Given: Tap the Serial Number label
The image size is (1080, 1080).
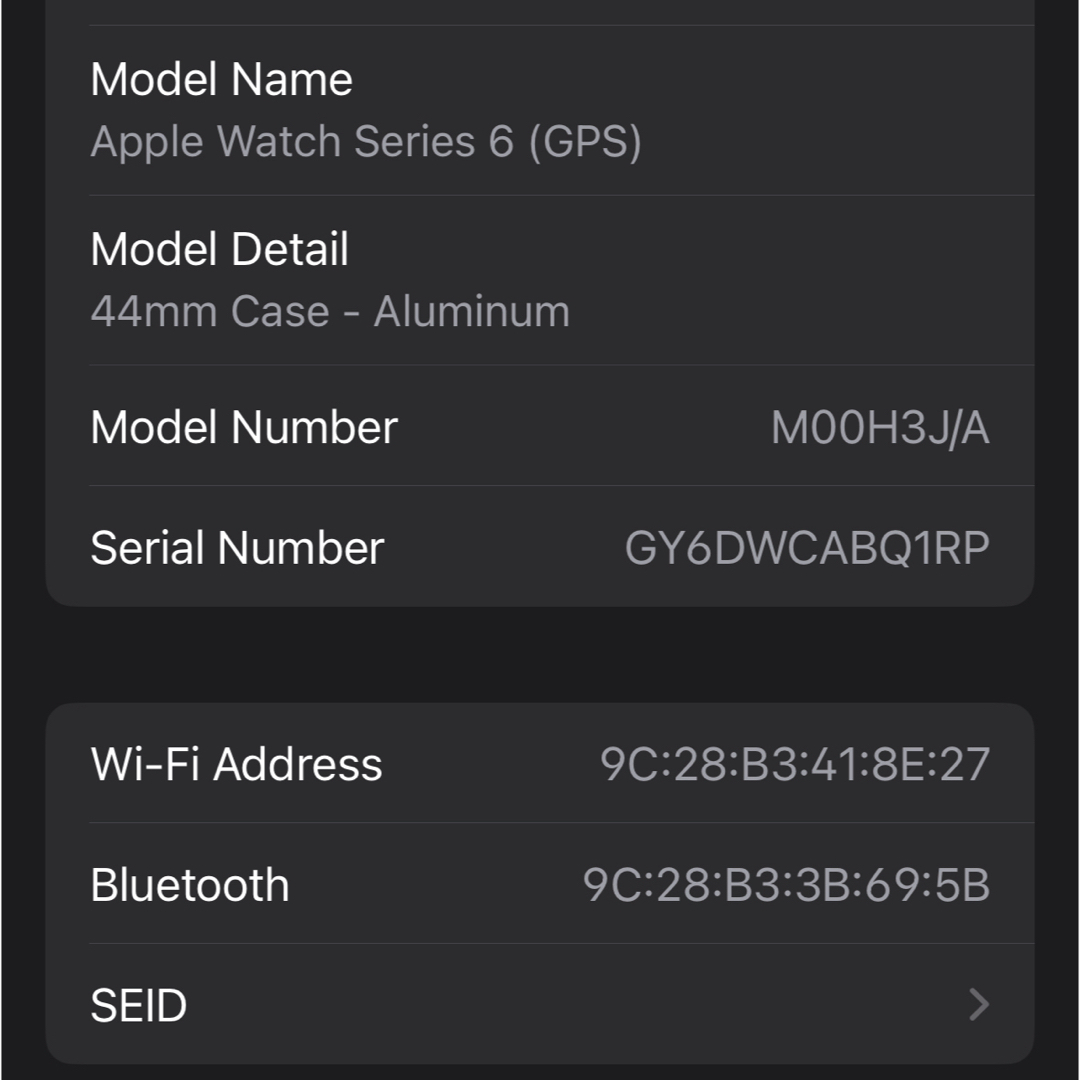Looking at the screenshot, I should [237, 548].
